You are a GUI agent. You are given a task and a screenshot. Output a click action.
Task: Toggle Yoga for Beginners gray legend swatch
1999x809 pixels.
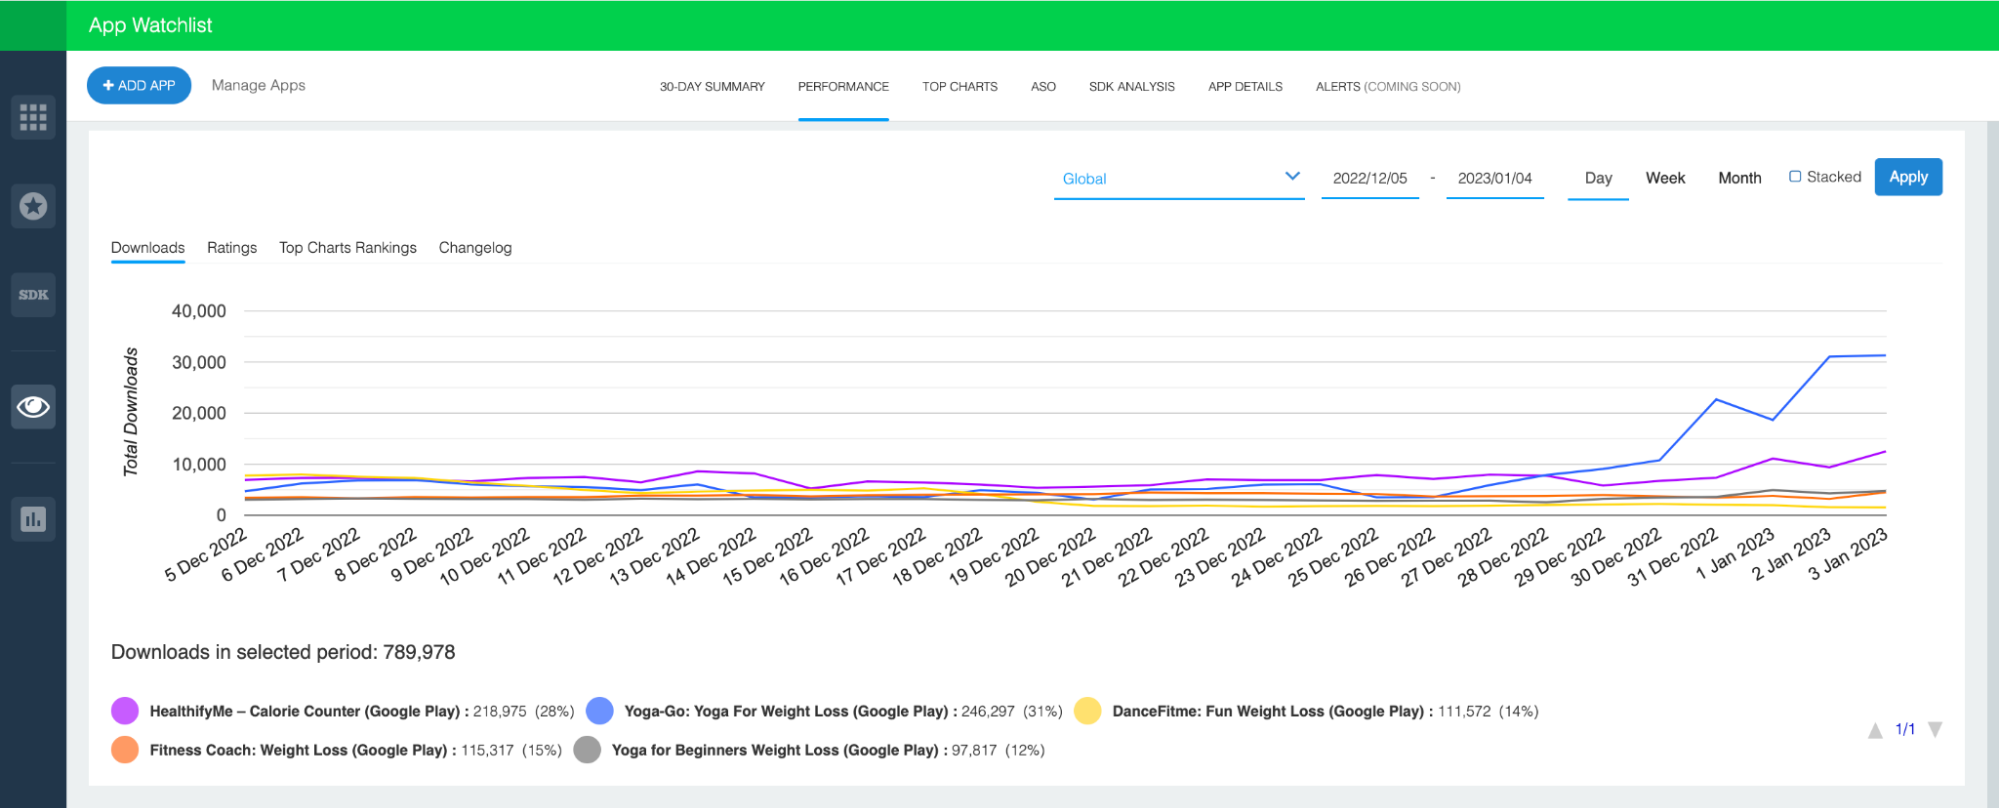588,750
